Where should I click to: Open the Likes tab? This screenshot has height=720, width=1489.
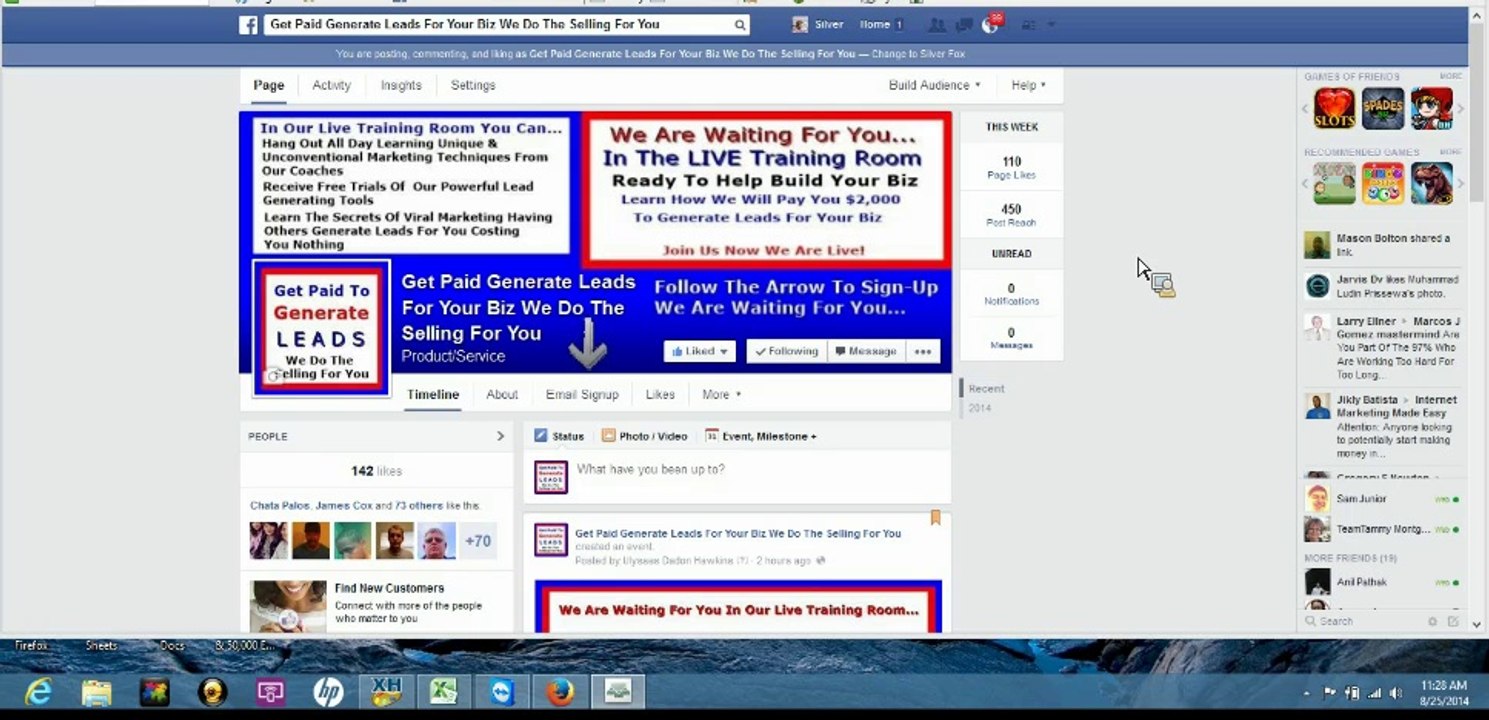(x=660, y=394)
